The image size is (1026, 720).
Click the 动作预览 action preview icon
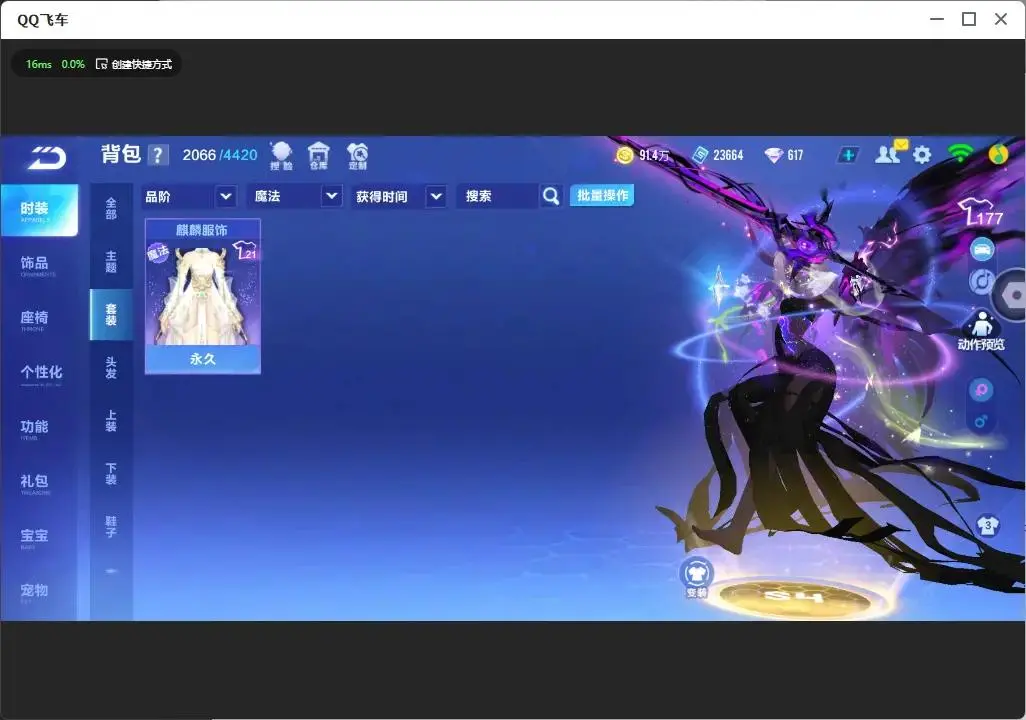click(x=981, y=331)
